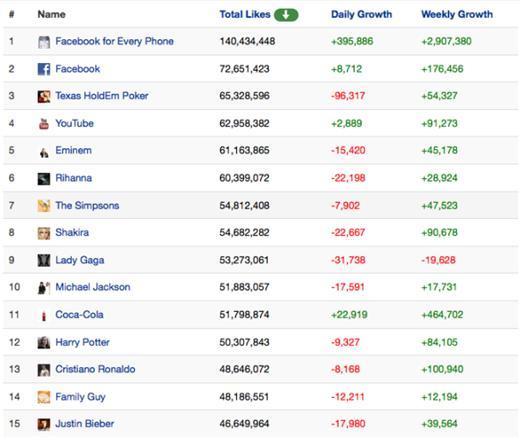This screenshot has width=520, height=437.
Task: Click the Cristiano Ronaldo thumbnail icon
Action: tap(44, 370)
